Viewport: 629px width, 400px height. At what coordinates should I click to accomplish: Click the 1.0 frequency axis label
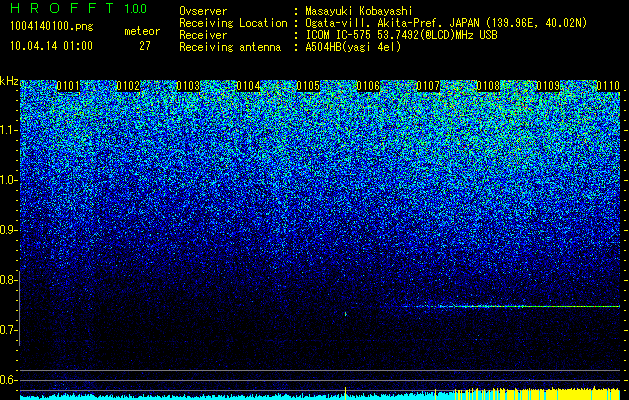tap(9, 181)
